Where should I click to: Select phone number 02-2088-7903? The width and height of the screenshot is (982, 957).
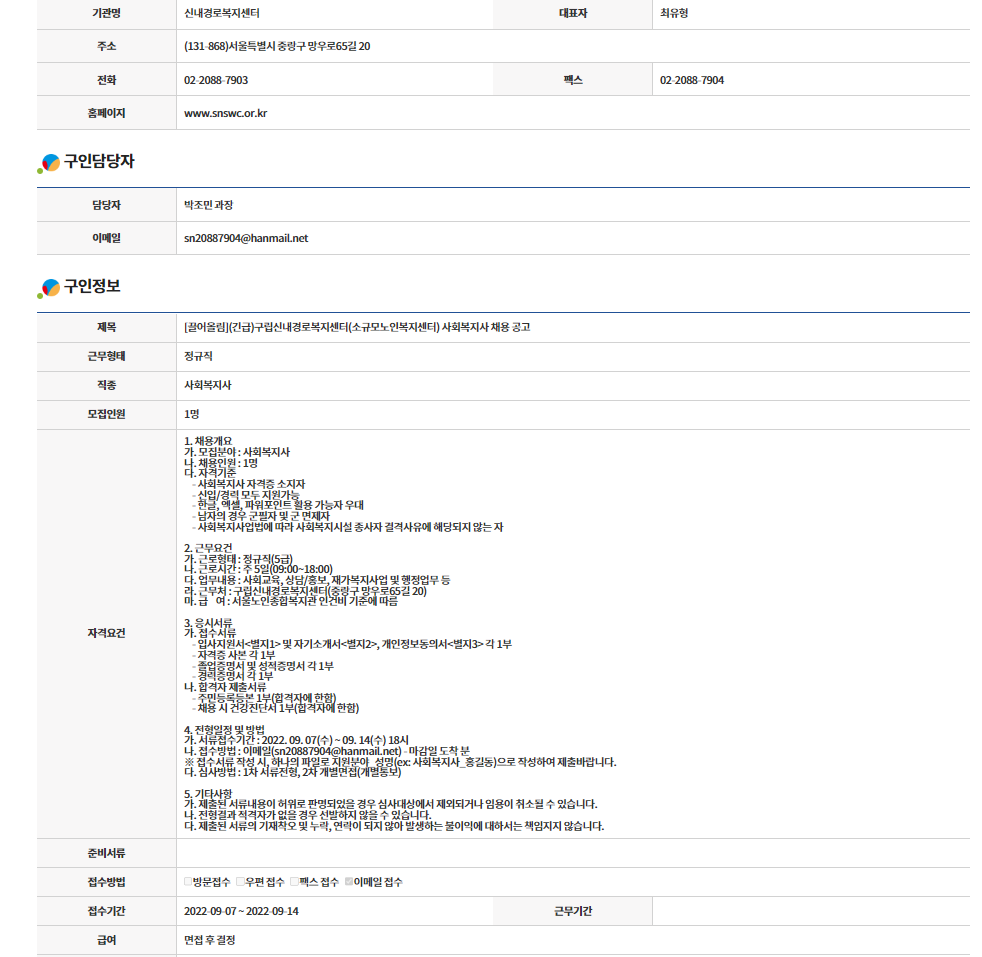tap(216, 80)
